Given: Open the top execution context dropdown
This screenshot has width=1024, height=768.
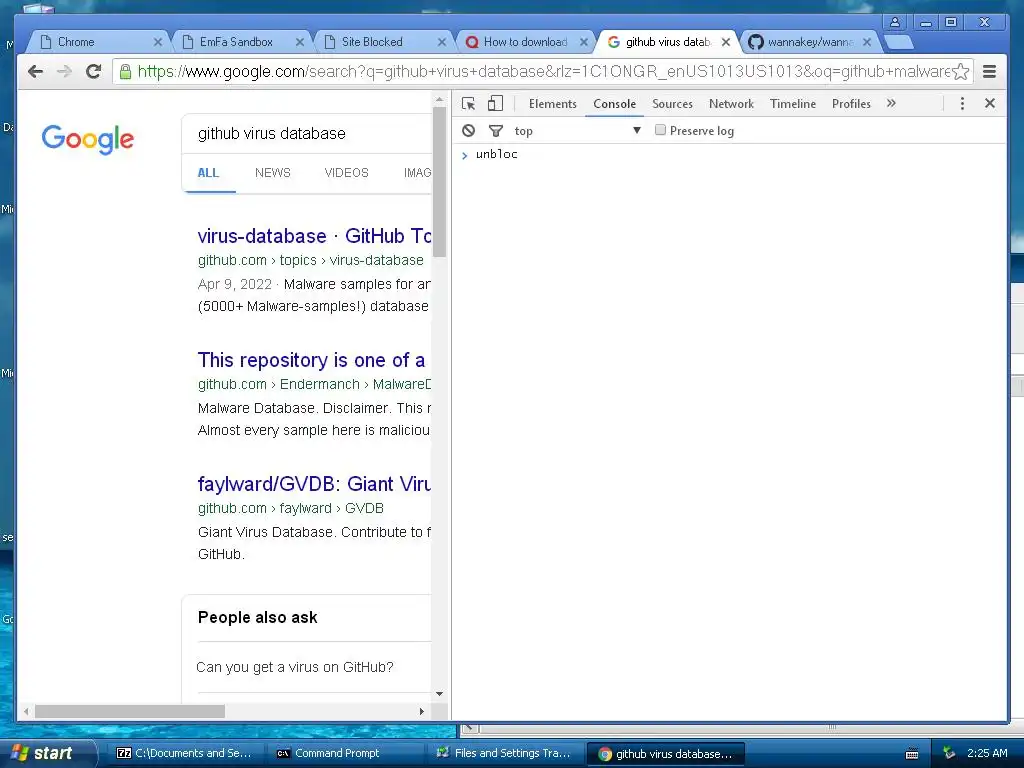Looking at the screenshot, I should point(578,131).
